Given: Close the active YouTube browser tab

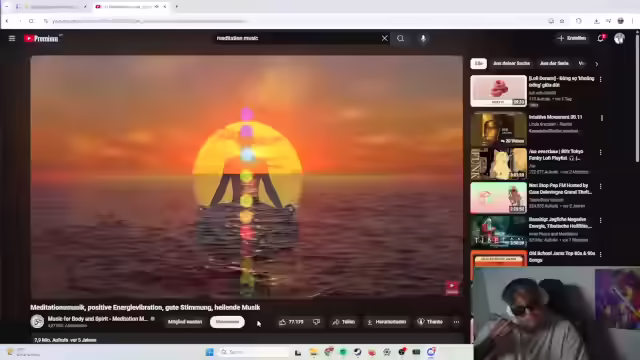Looking at the screenshot, I should [165, 7].
